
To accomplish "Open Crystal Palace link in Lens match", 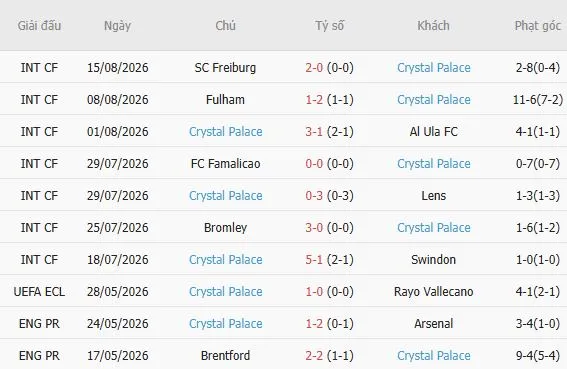I will pos(226,196).
